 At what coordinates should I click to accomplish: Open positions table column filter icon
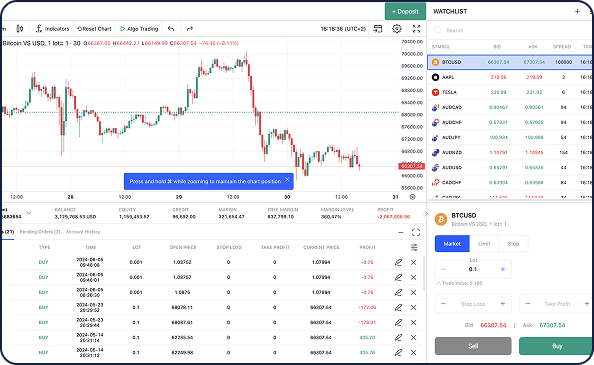[414, 247]
